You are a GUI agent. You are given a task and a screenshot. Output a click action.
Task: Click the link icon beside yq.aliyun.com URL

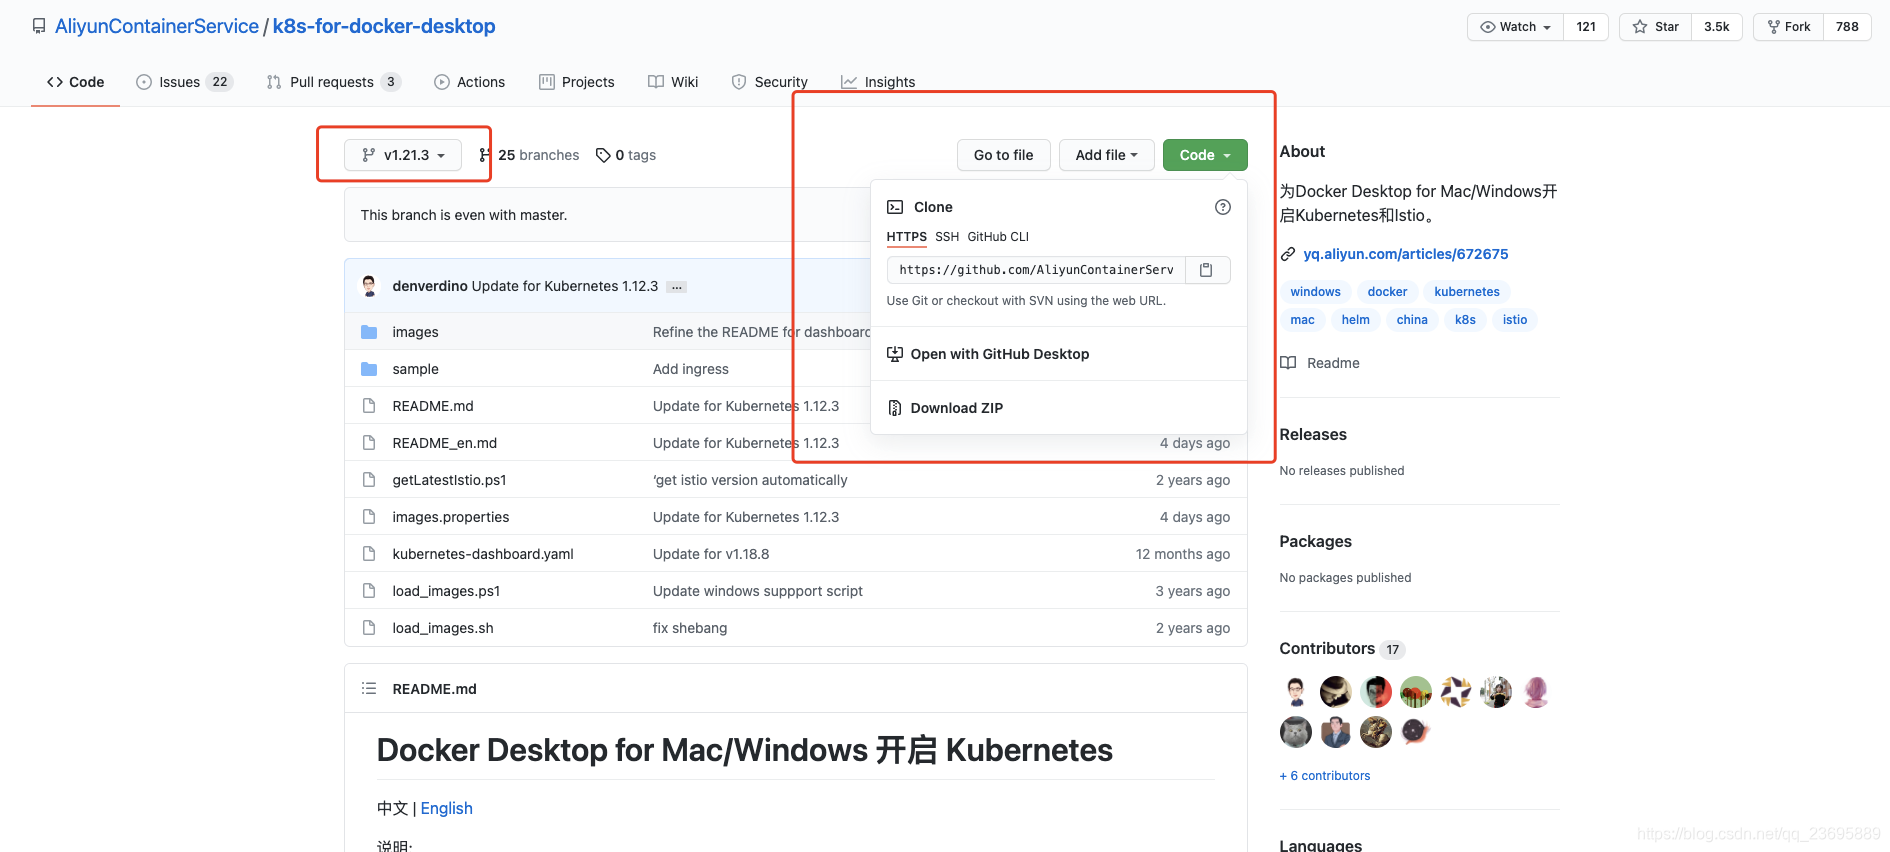pyautogui.click(x=1288, y=254)
